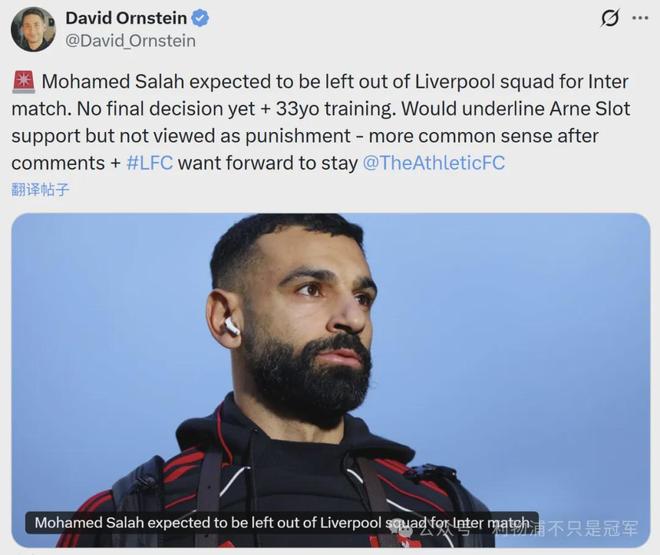This screenshot has width=660, height=555.
Task: Click the watermark text 不只是冠军
Action: [x=593, y=529]
